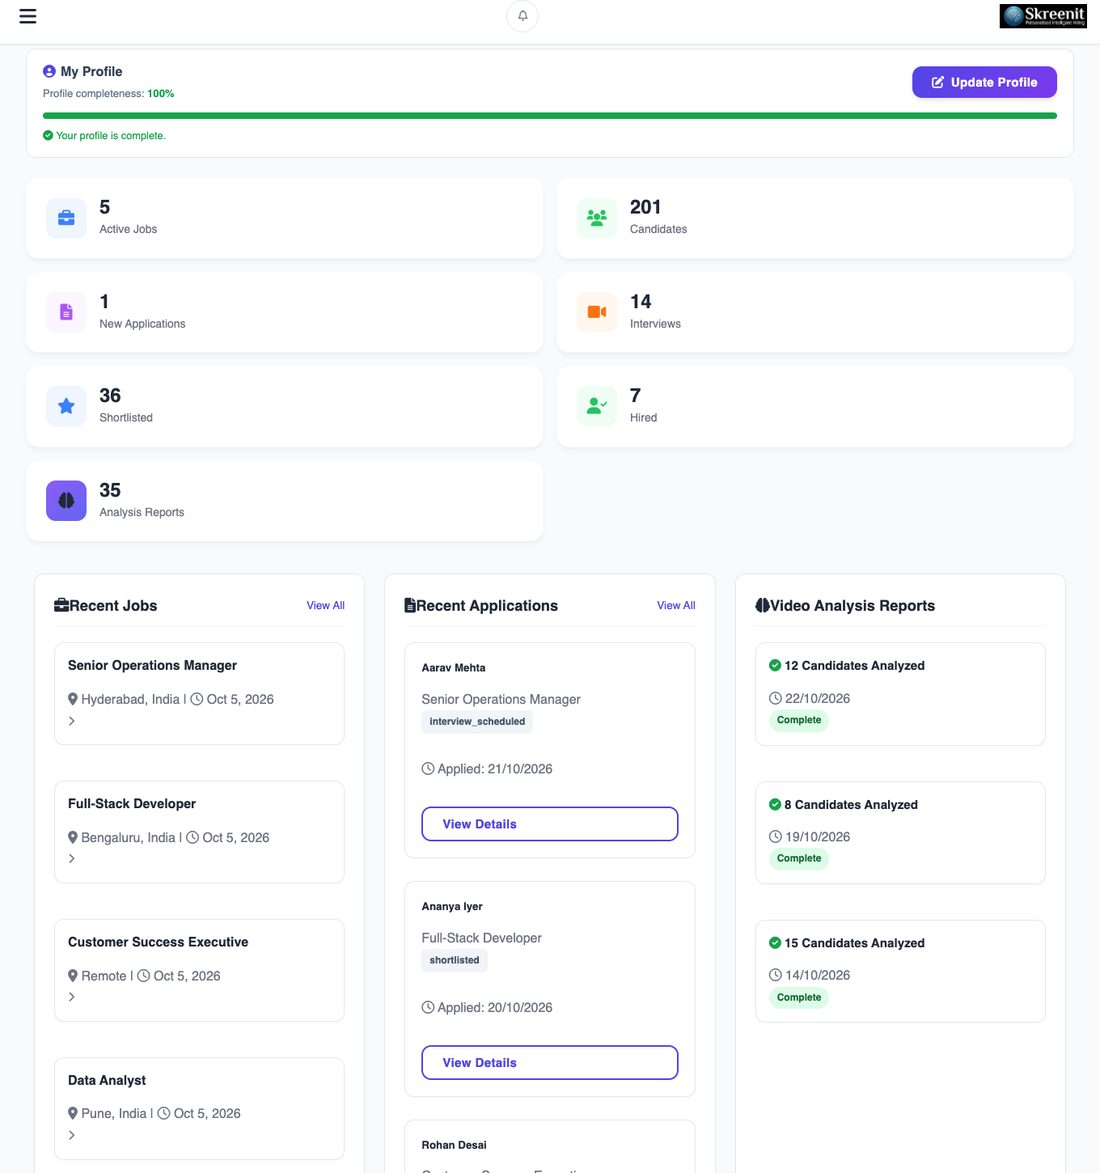
Task: Click location pin for Pune, India
Action: [x=73, y=1114]
